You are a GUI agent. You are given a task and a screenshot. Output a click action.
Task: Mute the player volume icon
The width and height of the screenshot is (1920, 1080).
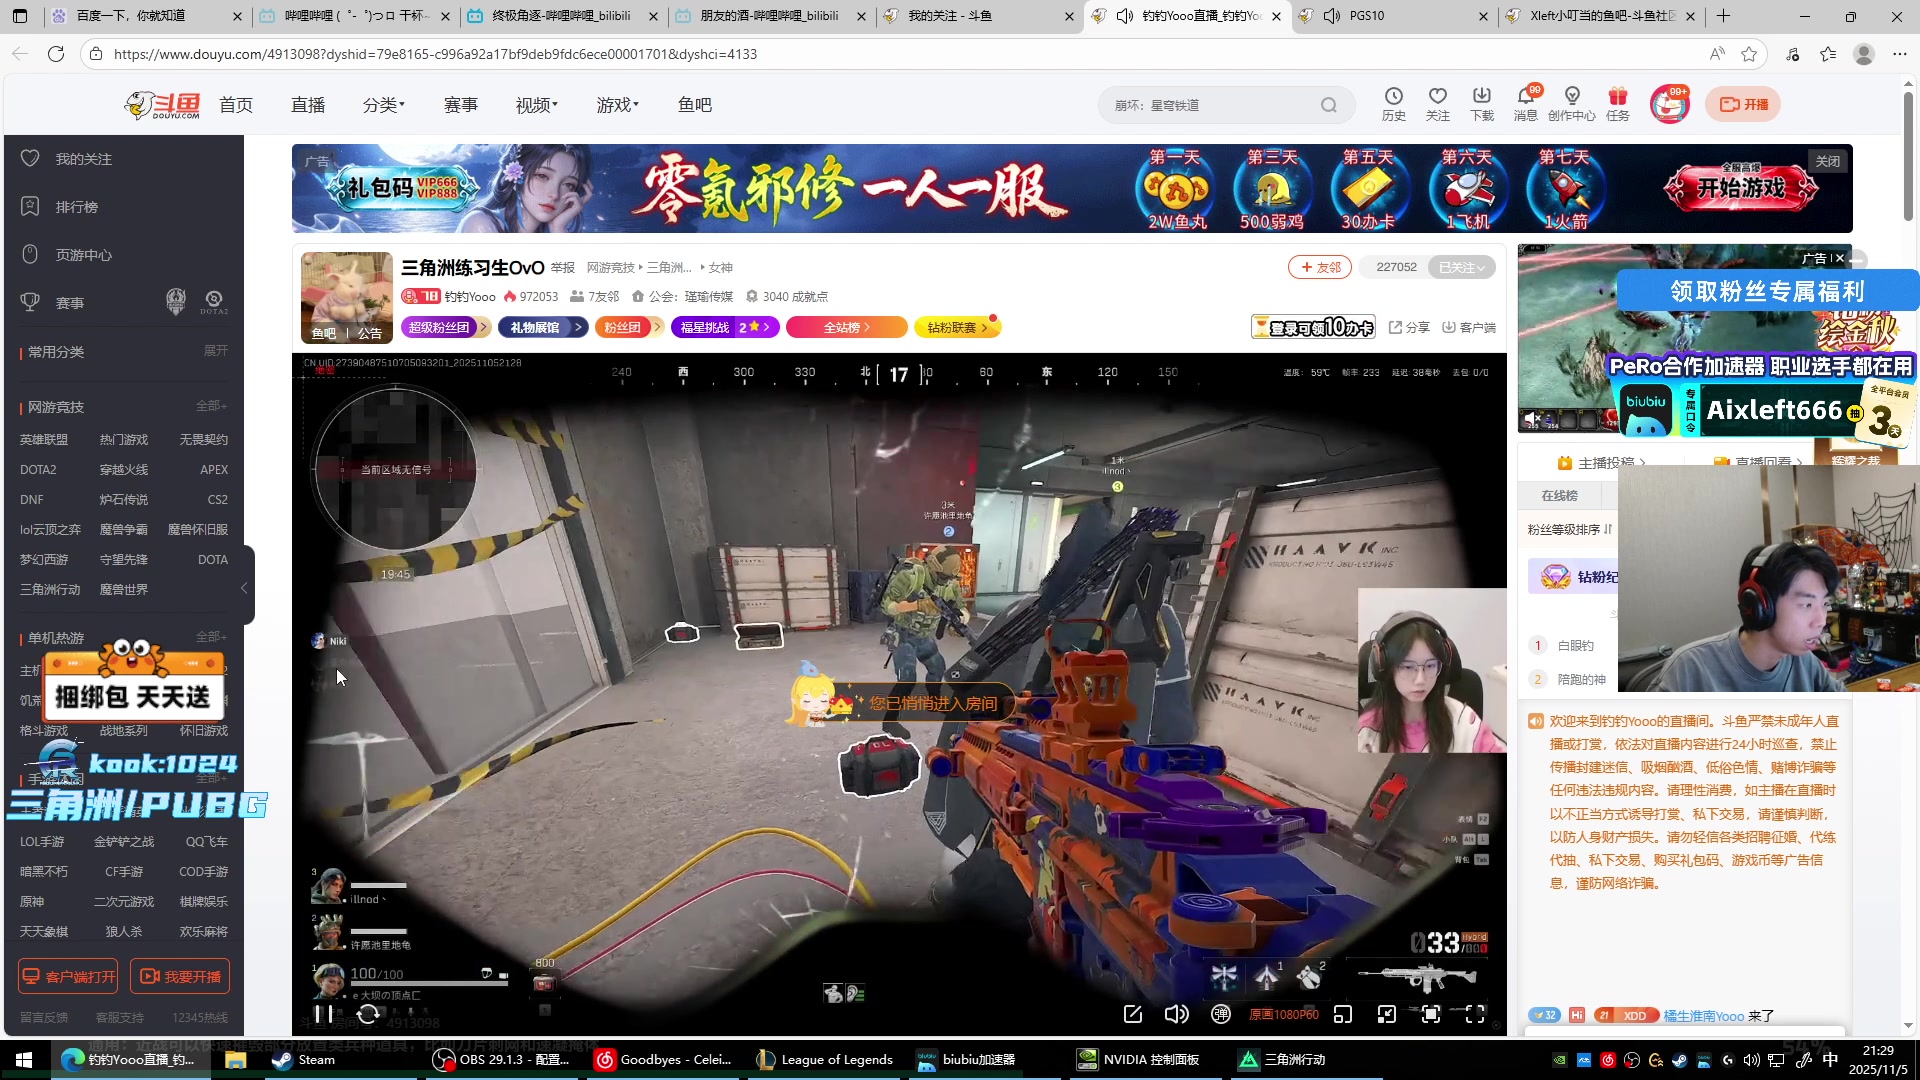tap(1176, 1014)
